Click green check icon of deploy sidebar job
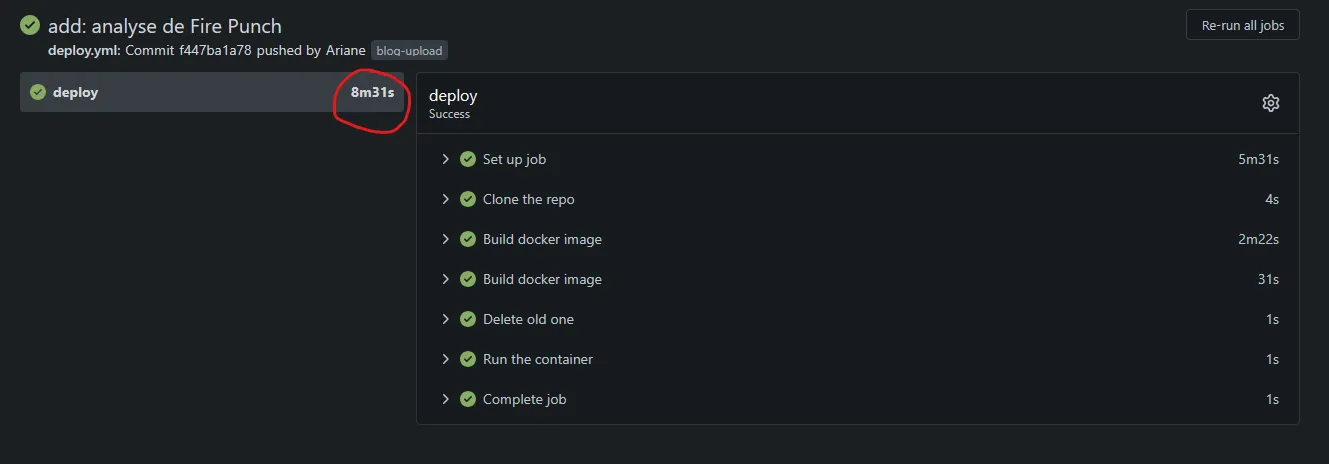Screen dimensions: 1329x464 tap(38, 92)
